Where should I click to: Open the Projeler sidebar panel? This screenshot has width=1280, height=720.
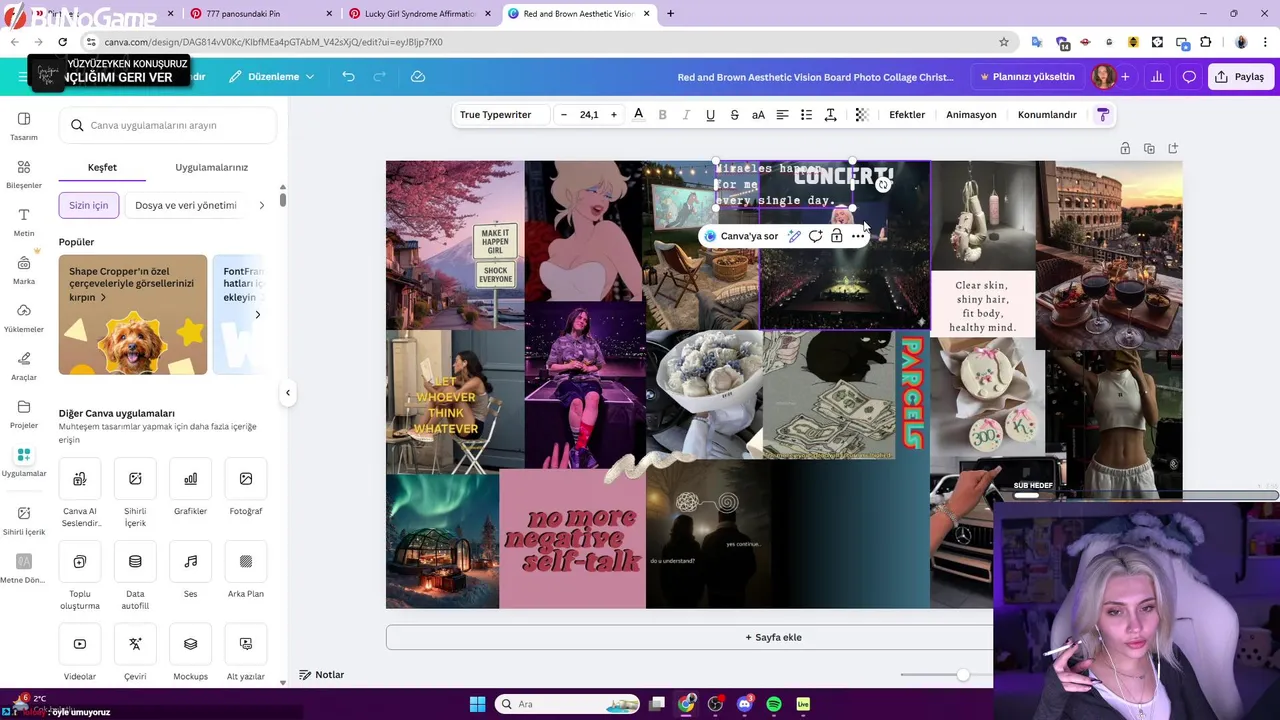click(24, 414)
